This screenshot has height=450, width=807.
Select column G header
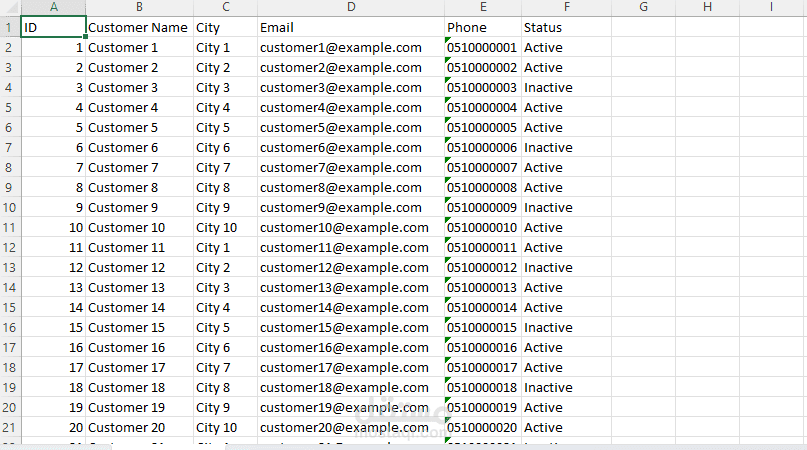tap(643, 7)
